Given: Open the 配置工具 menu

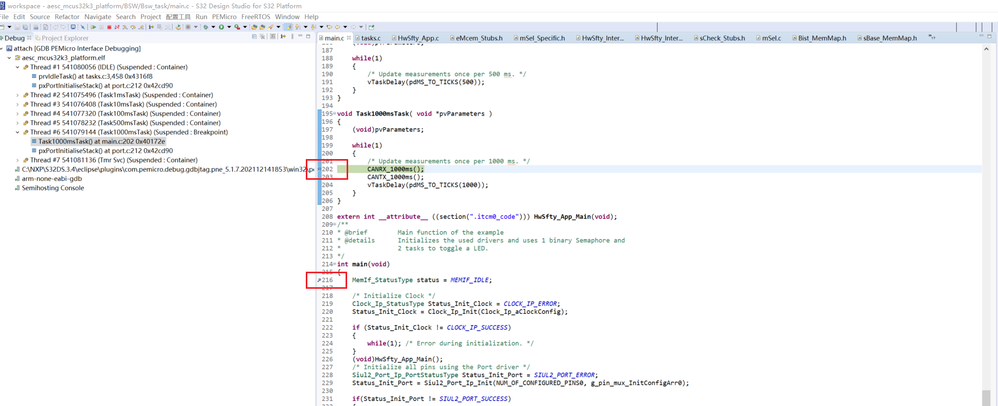Looking at the screenshot, I should click(x=179, y=17).
